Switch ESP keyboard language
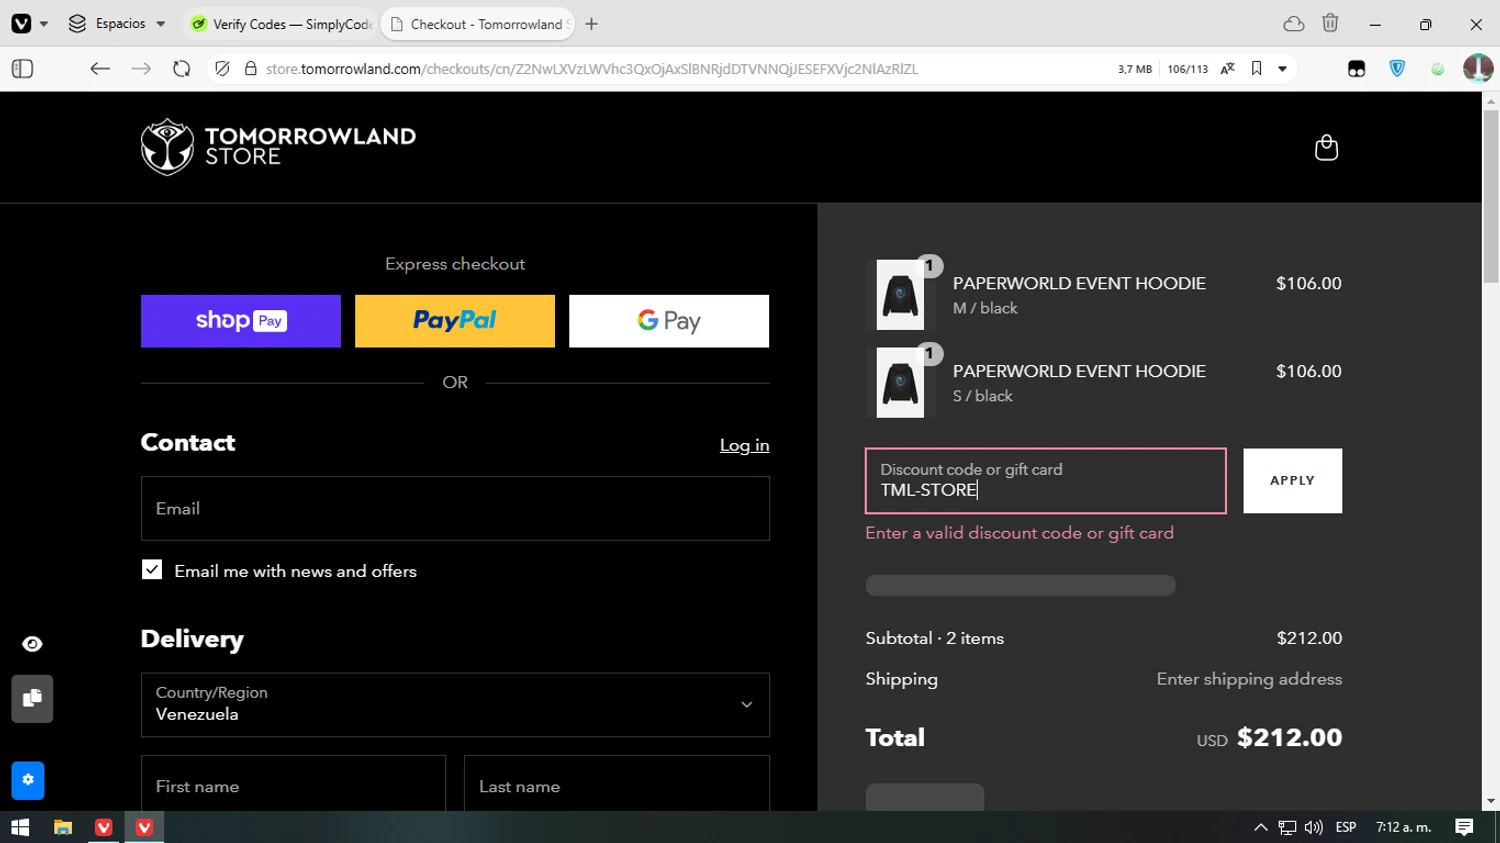 [1346, 827]
